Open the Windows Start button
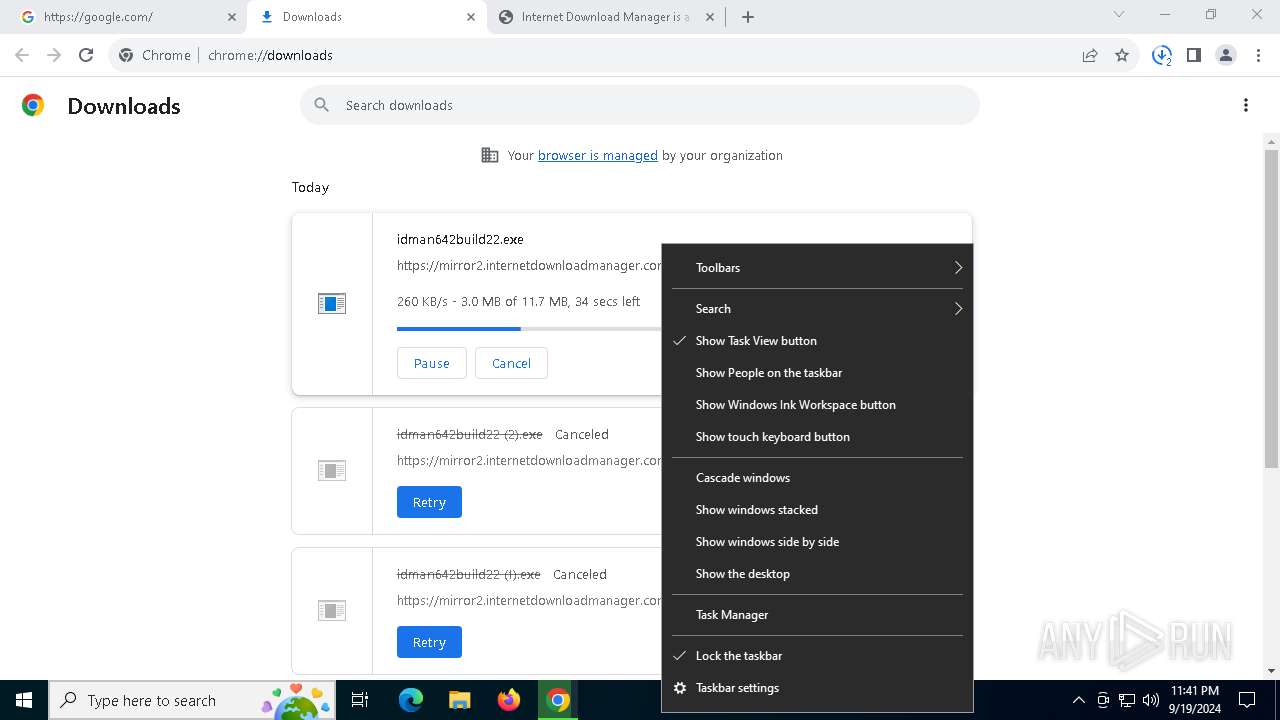Screen dimensions: 1280x720 pos(24,700)
